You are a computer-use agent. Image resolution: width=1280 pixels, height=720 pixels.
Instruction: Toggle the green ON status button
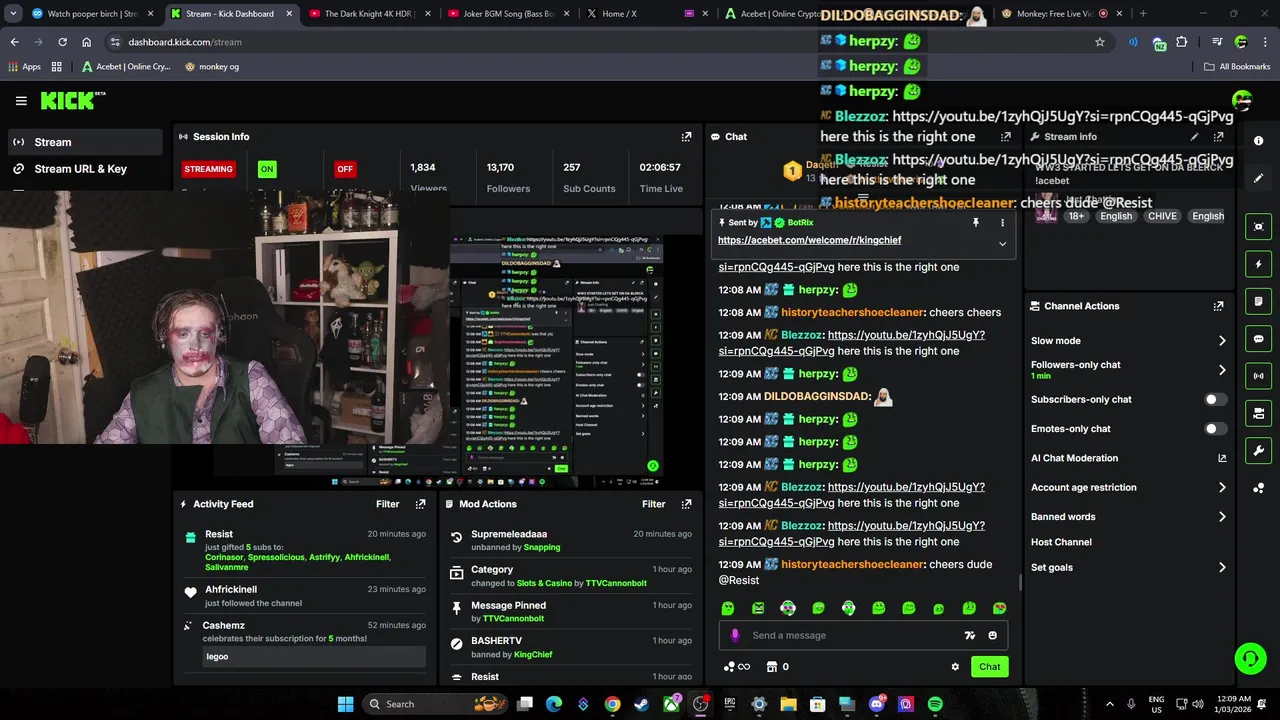click(267, 169)
